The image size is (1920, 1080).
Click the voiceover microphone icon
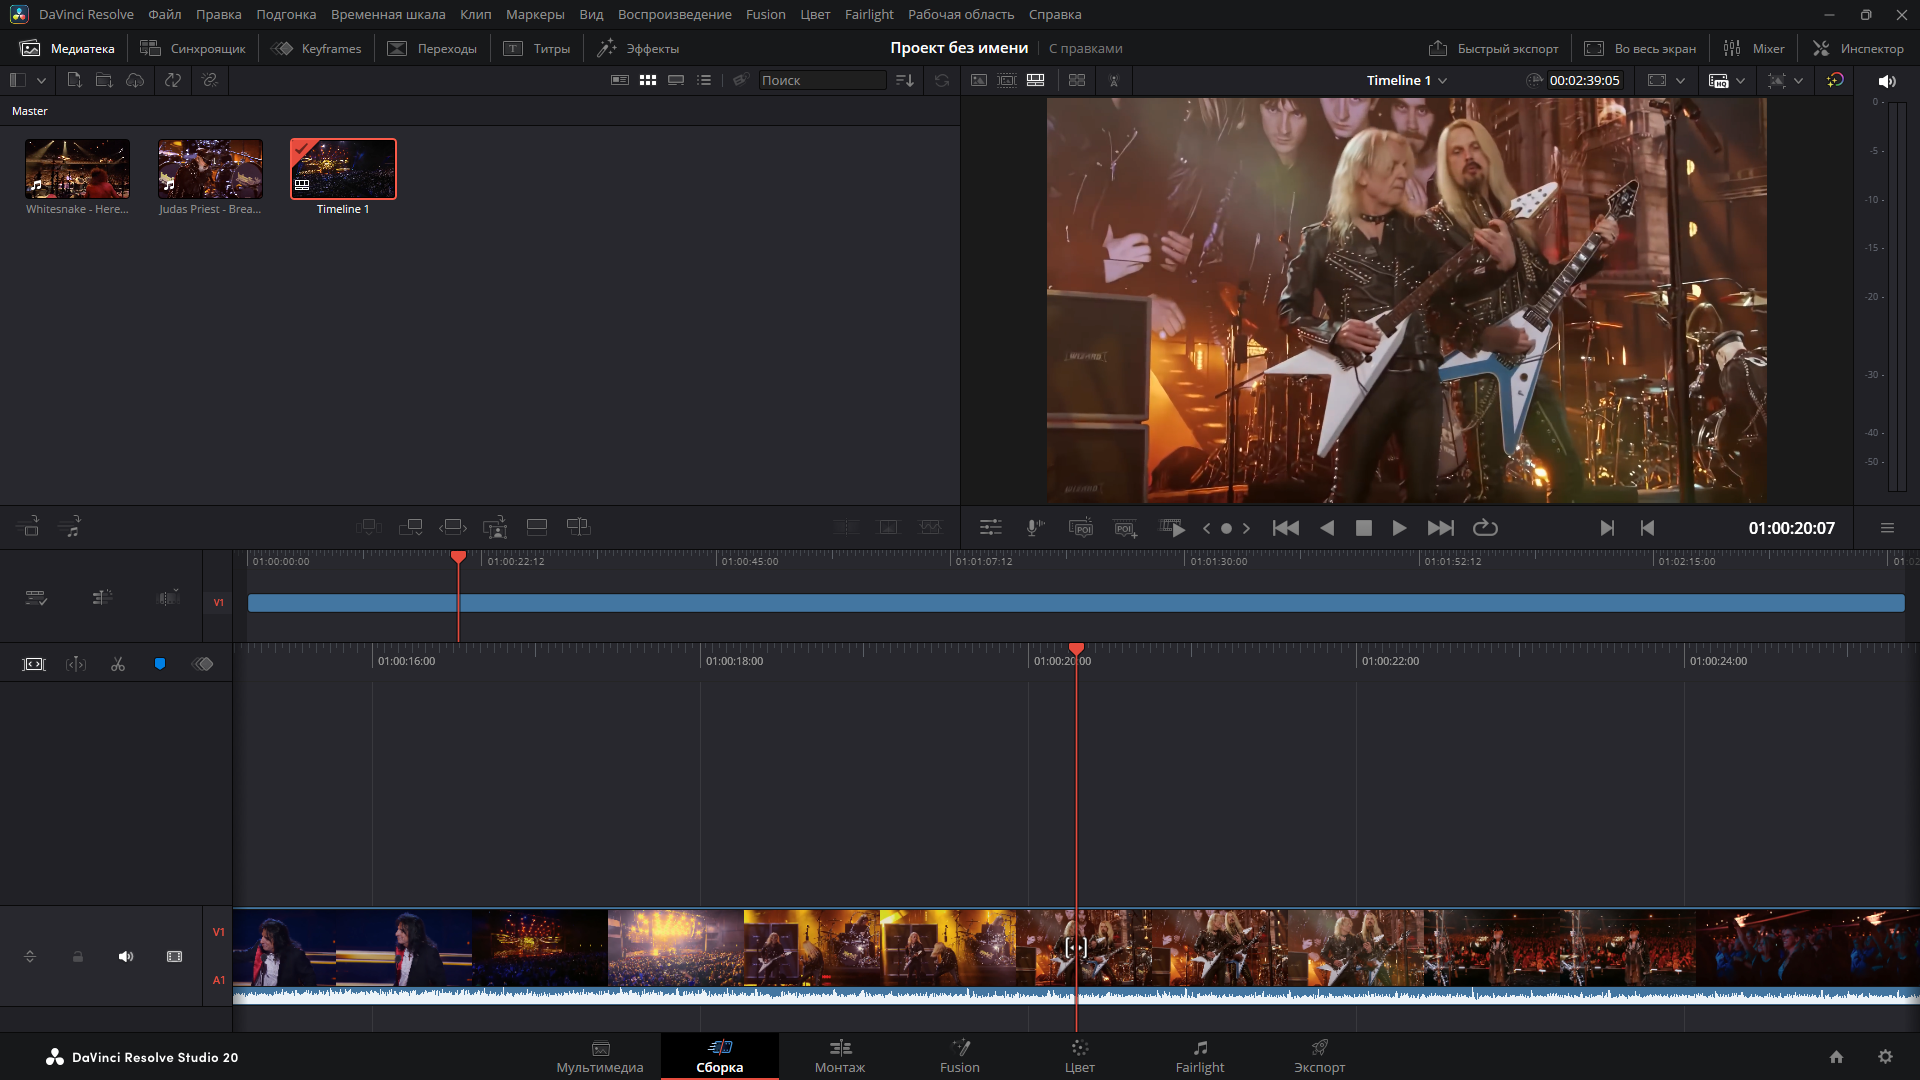tap(1035, 528)
